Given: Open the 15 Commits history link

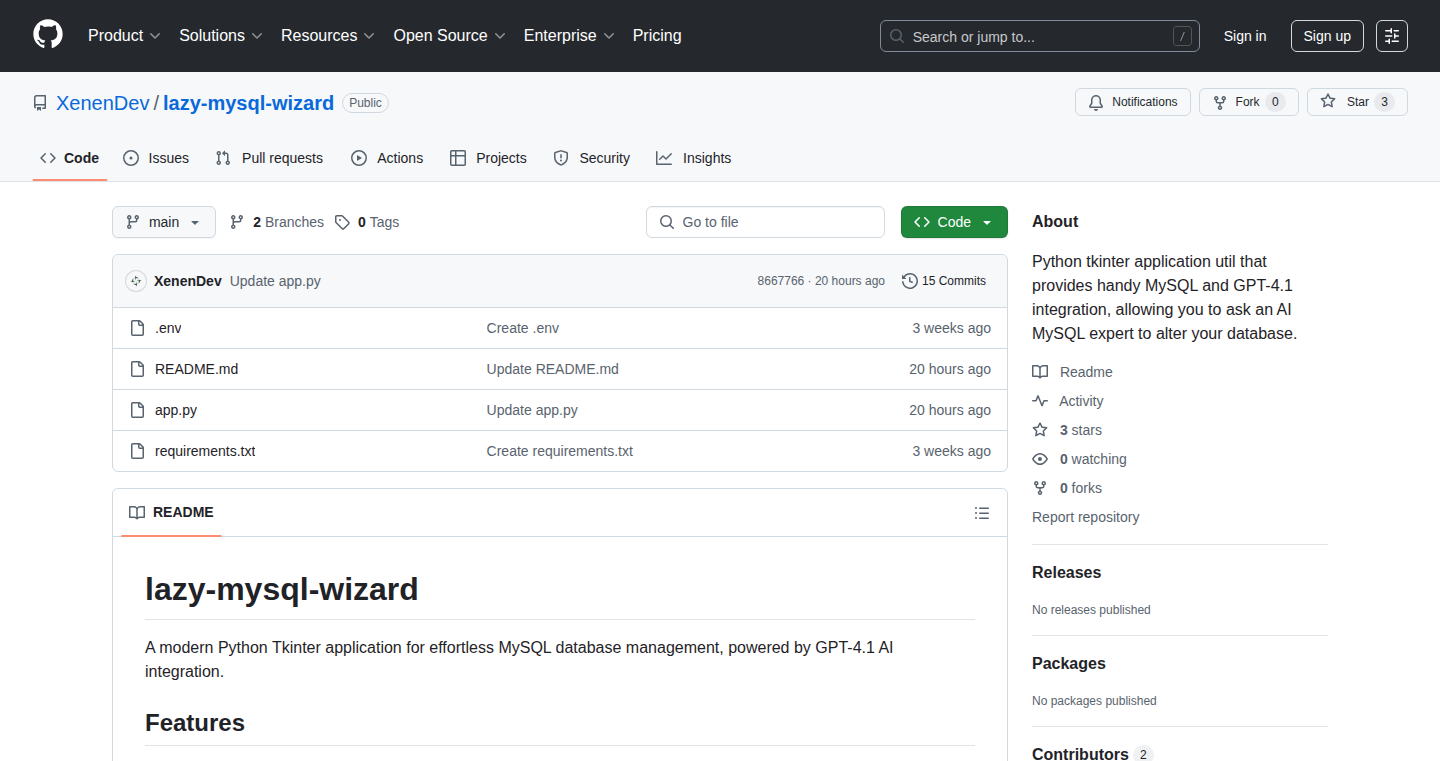Looking at the screenshot, I should pos(944,281).
